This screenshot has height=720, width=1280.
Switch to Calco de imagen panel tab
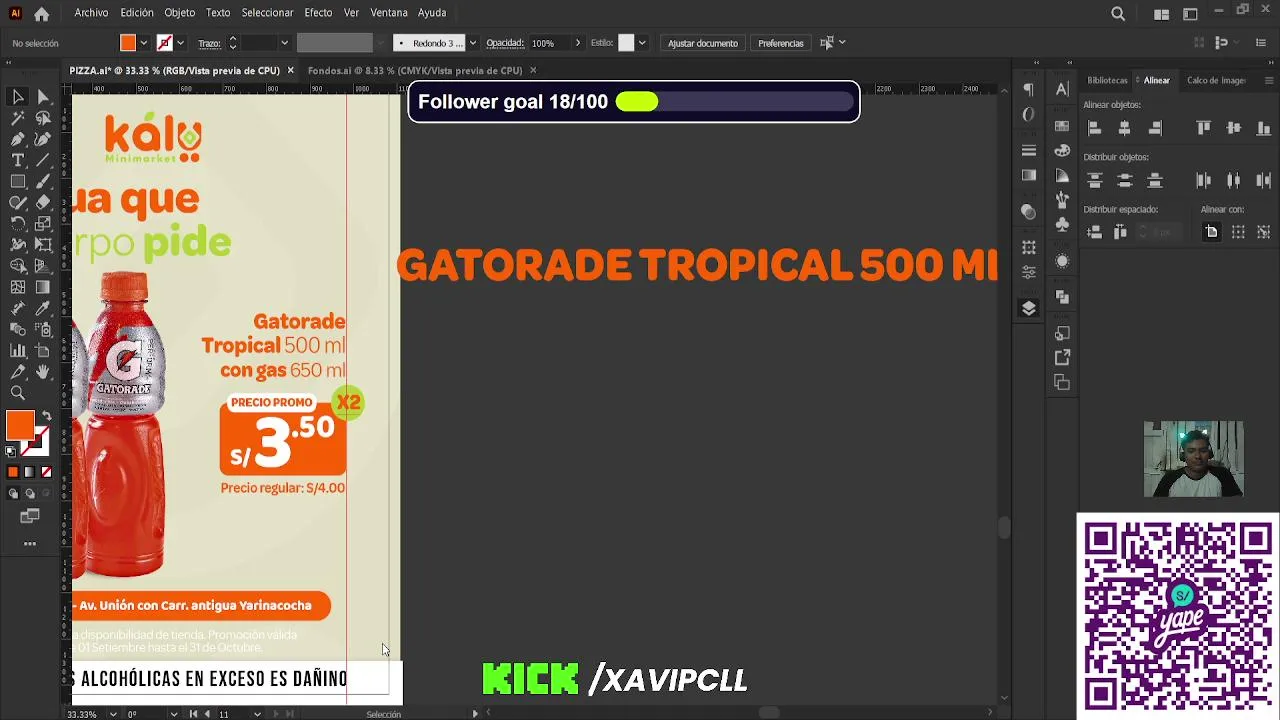pos(1216,80)
